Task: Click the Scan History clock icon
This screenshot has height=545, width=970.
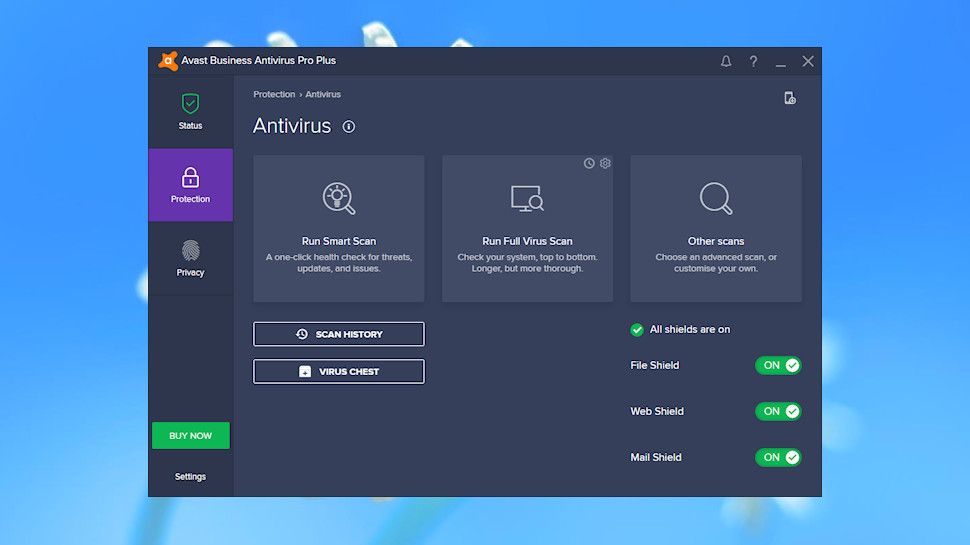Action: pyautogui.click(x=302, y=334)
